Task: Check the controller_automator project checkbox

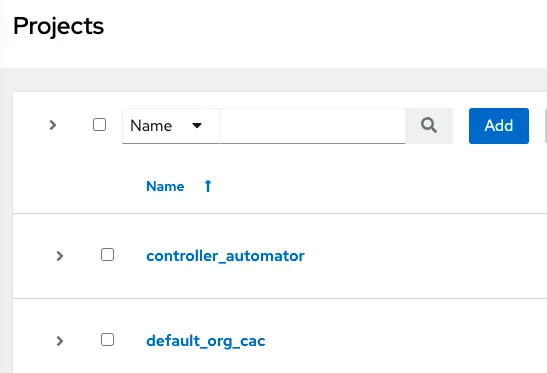Action: point(107,255)
